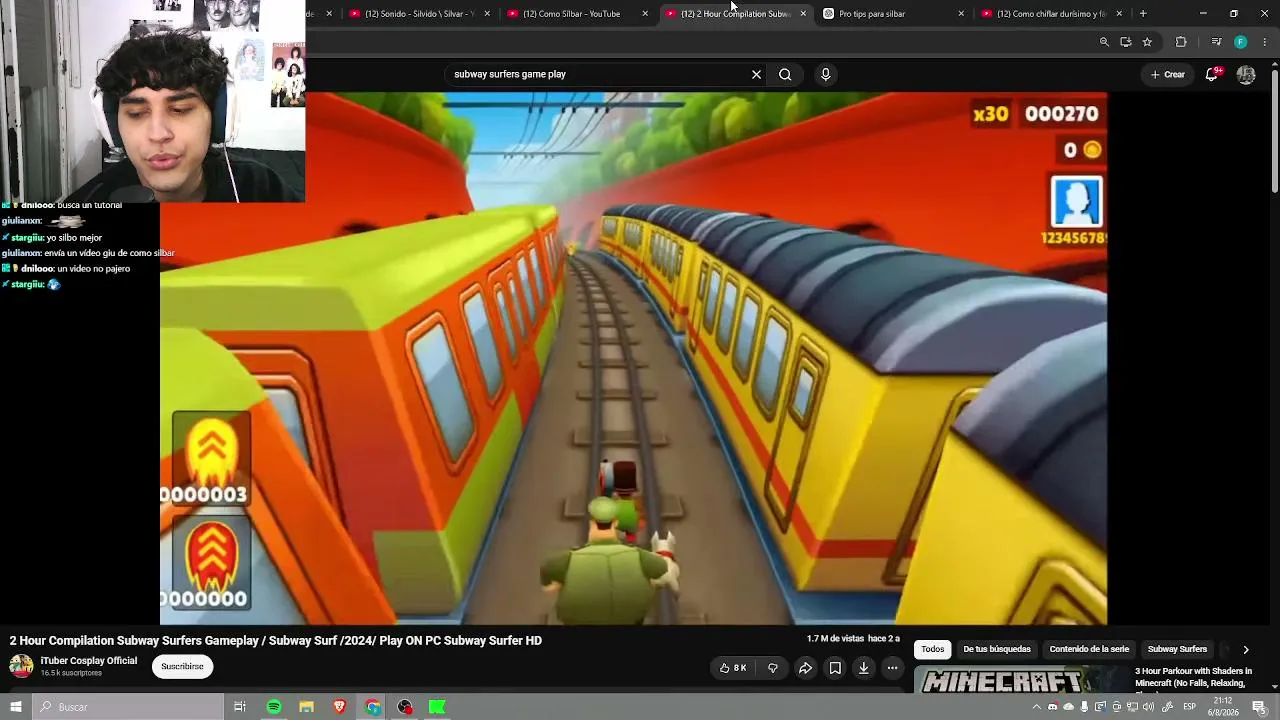The height and width of the screenshot is (720, 1280).
Task: Show hidden system tray icons
Action: coord(1038,707)
